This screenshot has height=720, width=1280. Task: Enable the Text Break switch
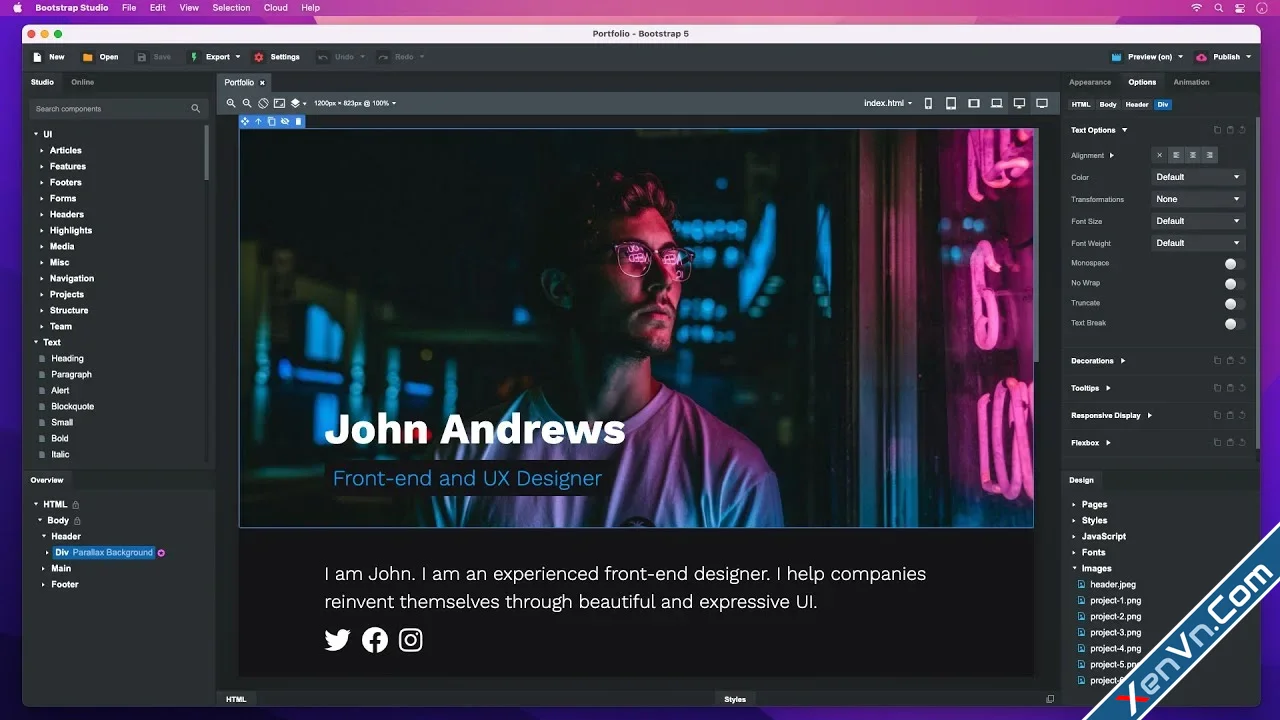1235,324
